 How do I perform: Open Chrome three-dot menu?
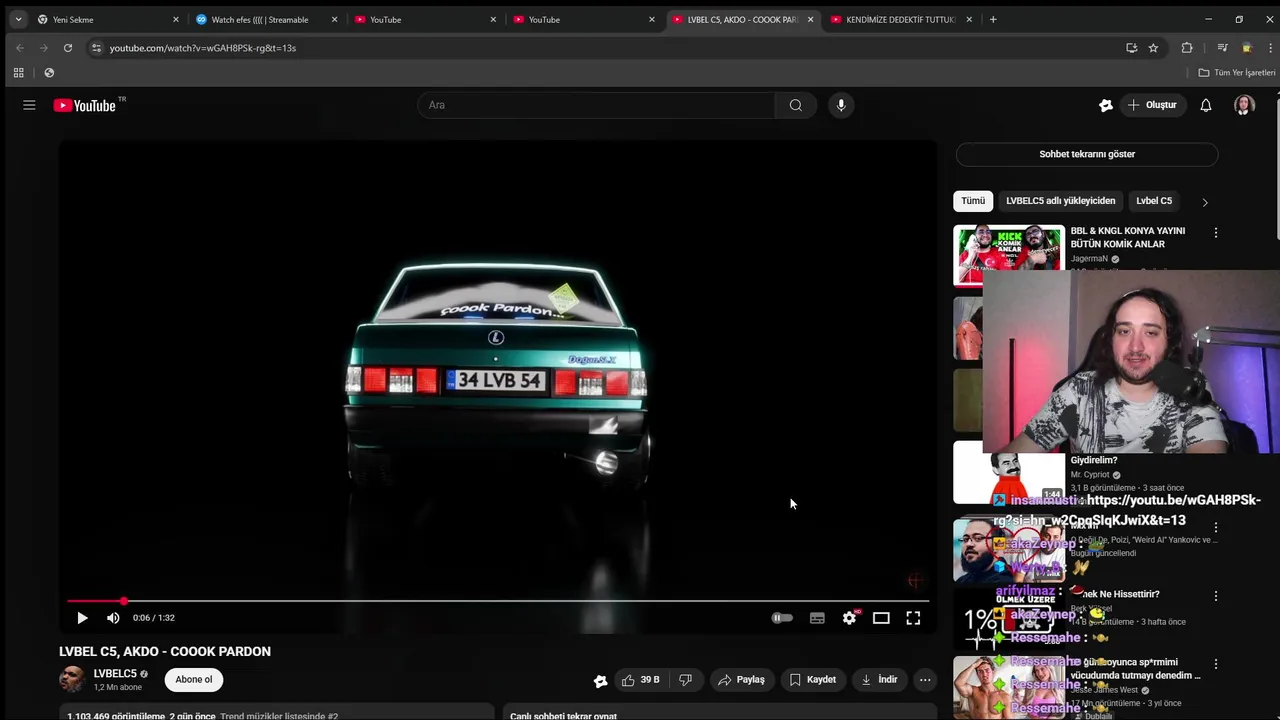tap(1271, 48)
